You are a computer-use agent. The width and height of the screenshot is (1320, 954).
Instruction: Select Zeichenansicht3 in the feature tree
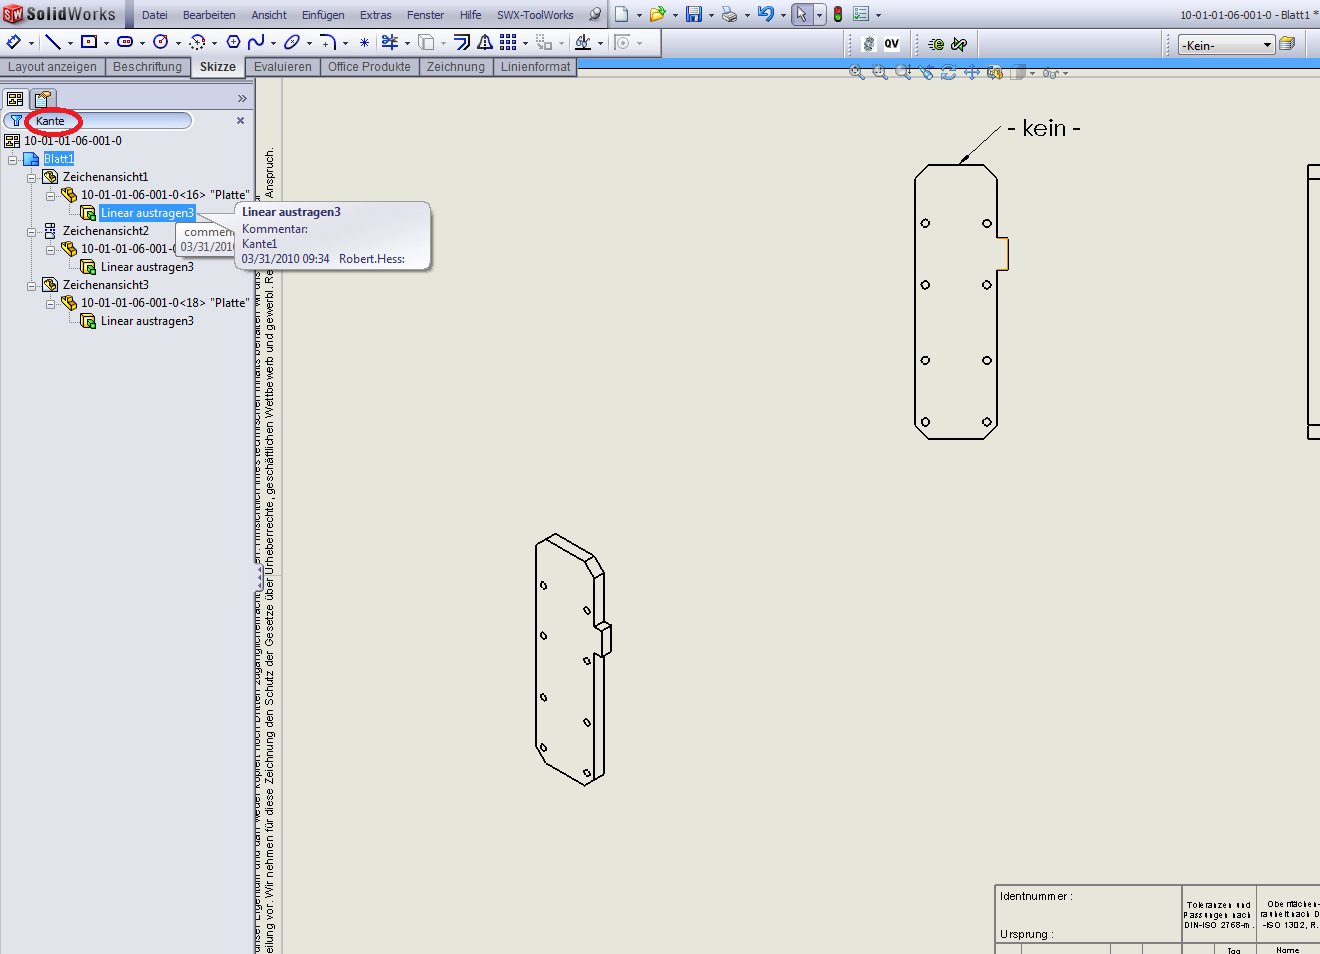(105, 285)
